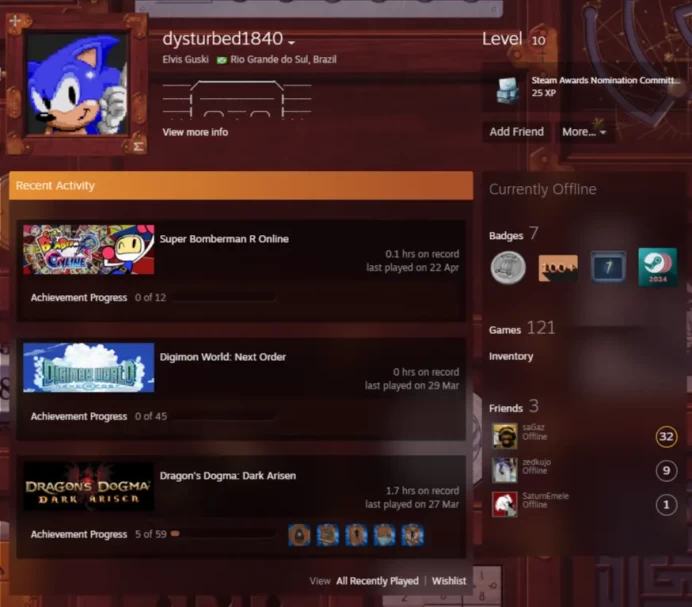
Task: Click zedkujo friend name
Action: pos(536,462)
